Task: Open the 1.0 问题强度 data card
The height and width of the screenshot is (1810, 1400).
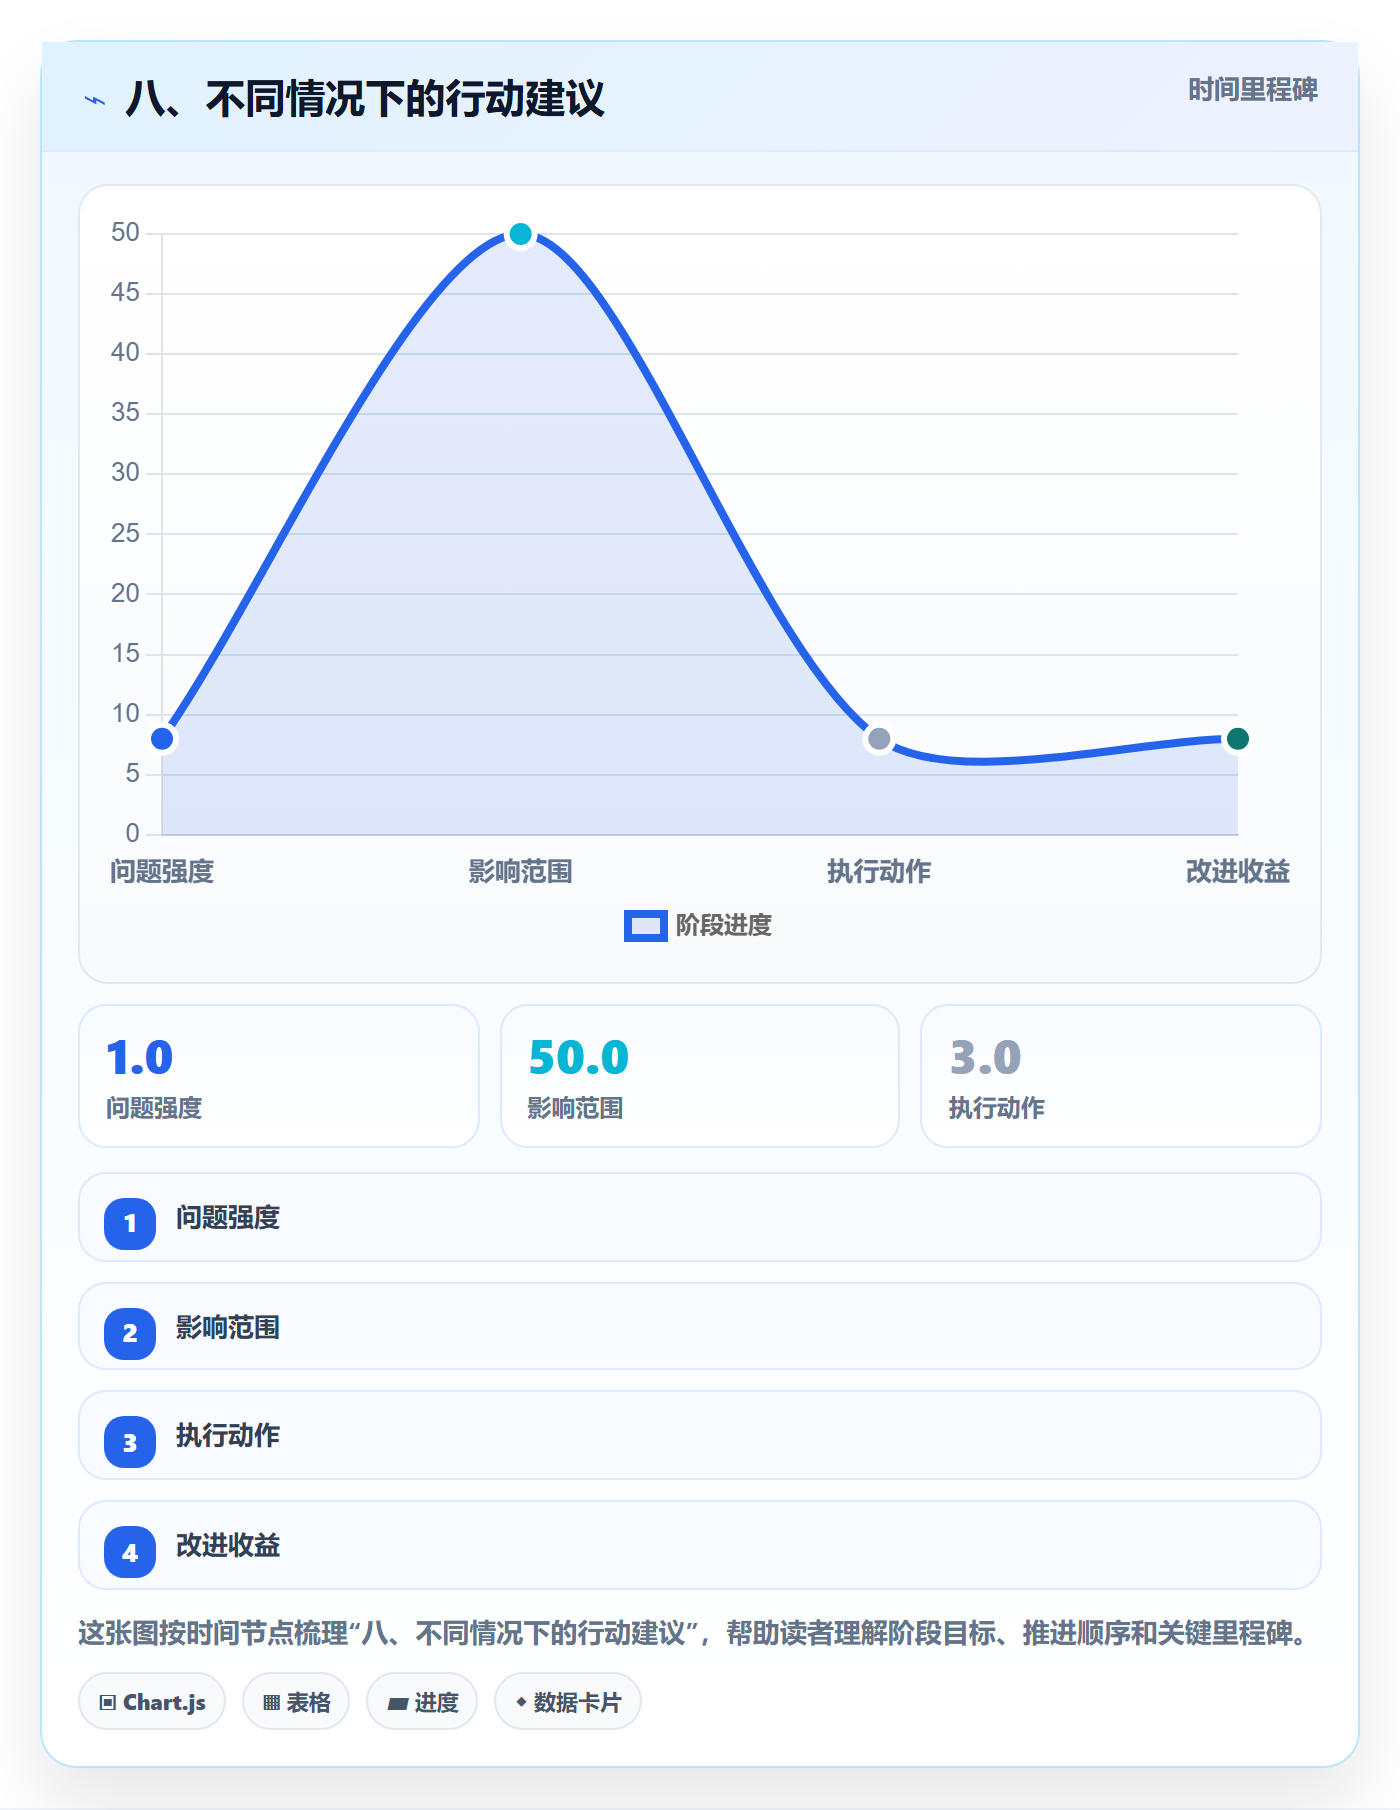Action: [x=279, y=1076]
